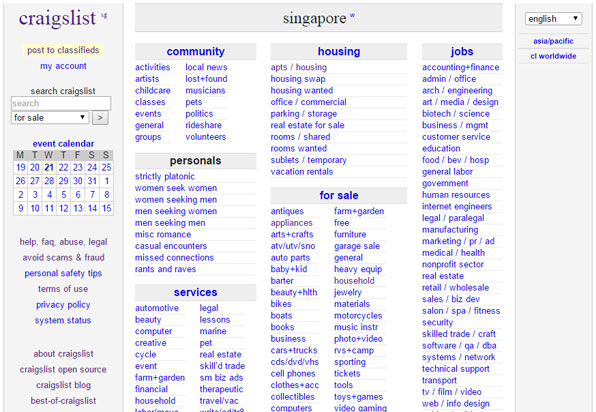The width and height of the screenshot is (596, 412).
Task: Open missed connections link
Action: tap(174, 258)
